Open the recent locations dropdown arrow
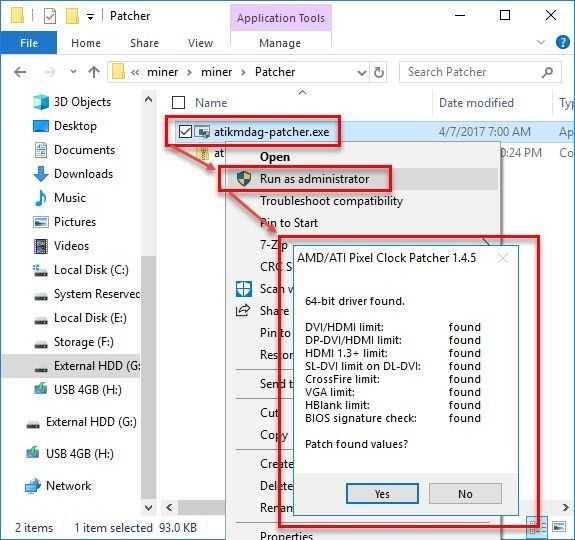The width and height of the screenshot is (575, 540). coord(73,71)
